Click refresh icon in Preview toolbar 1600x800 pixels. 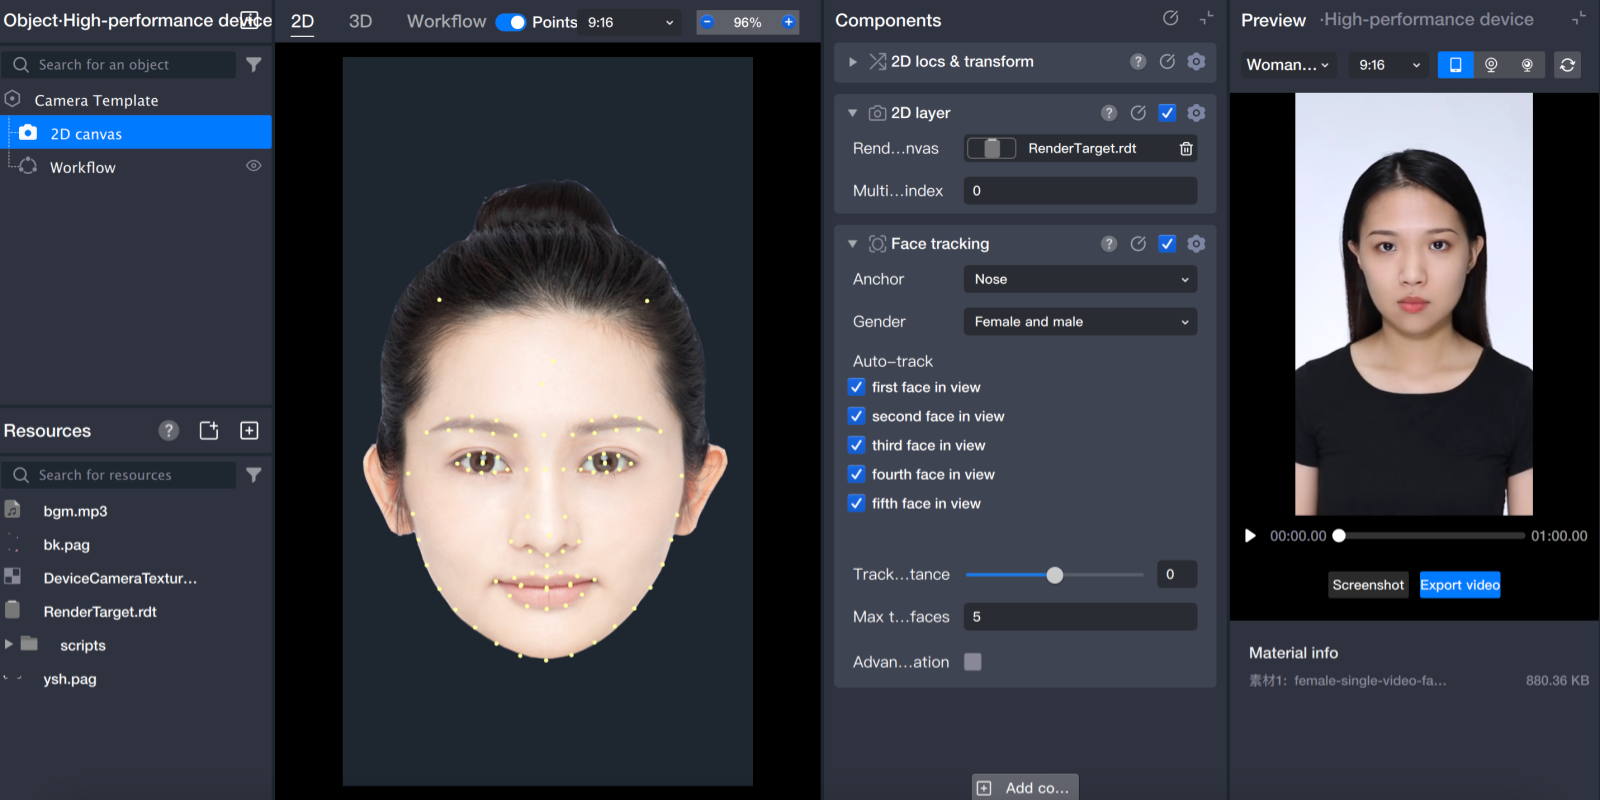(1567, 65)
